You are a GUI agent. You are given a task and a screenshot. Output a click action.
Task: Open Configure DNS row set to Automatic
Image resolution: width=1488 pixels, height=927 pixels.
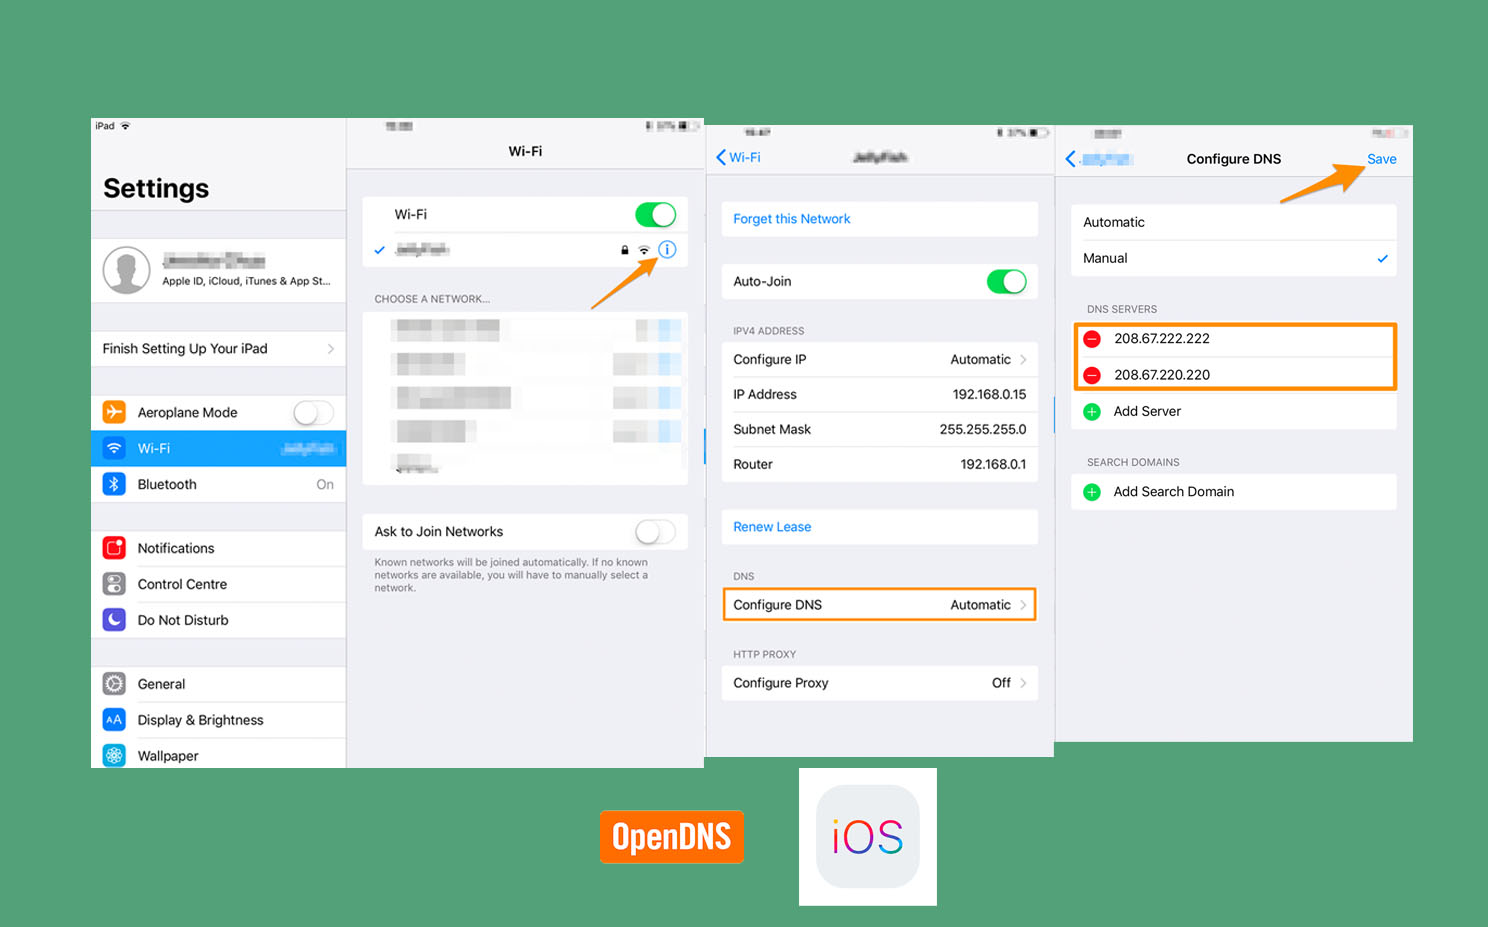click(879, 605)
